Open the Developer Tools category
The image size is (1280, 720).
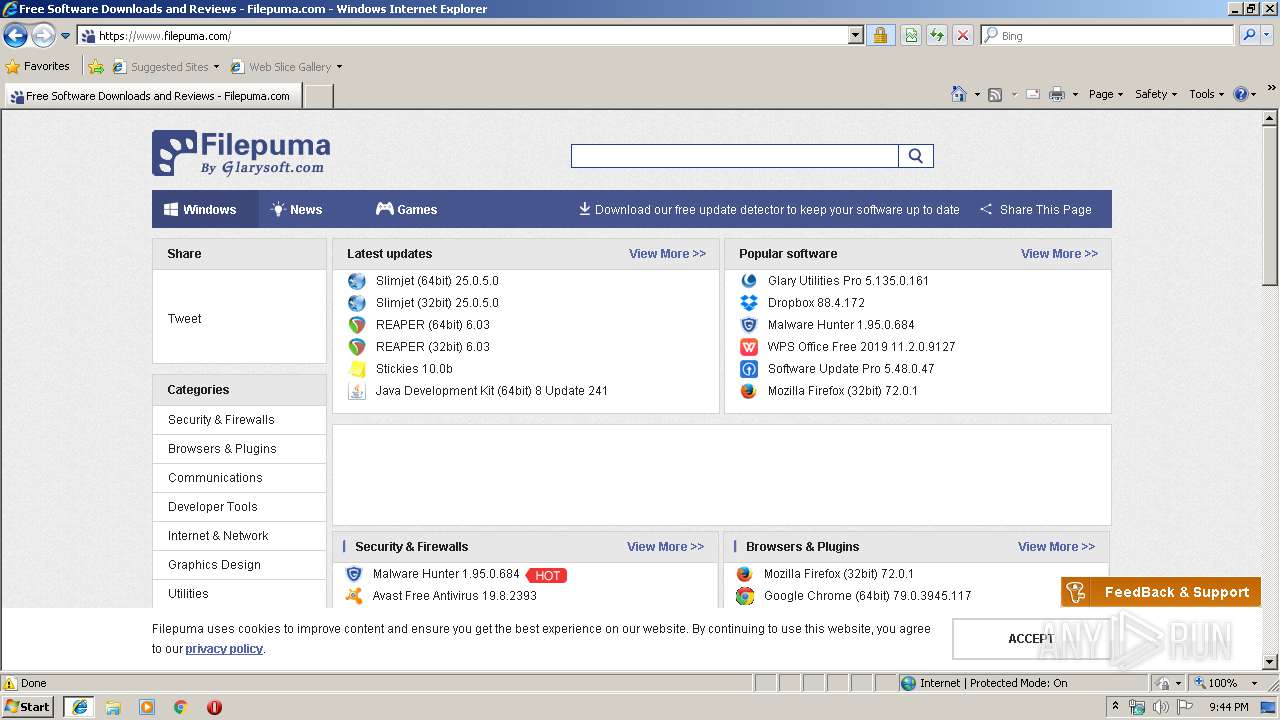[x=213, y=507]
